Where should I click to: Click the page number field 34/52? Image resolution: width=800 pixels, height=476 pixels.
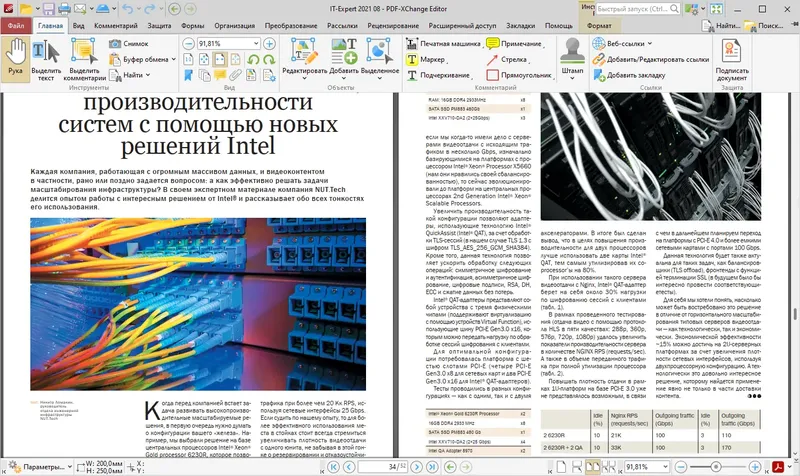[382, 467]
